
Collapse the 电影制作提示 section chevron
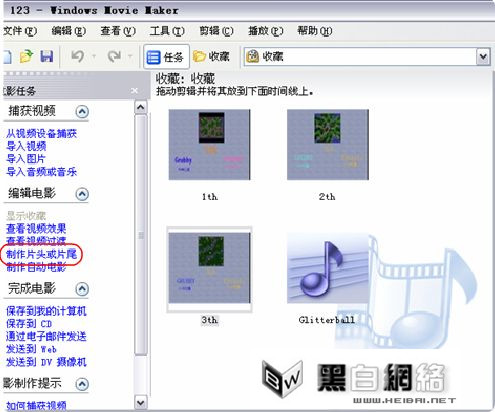pos(82,384)
